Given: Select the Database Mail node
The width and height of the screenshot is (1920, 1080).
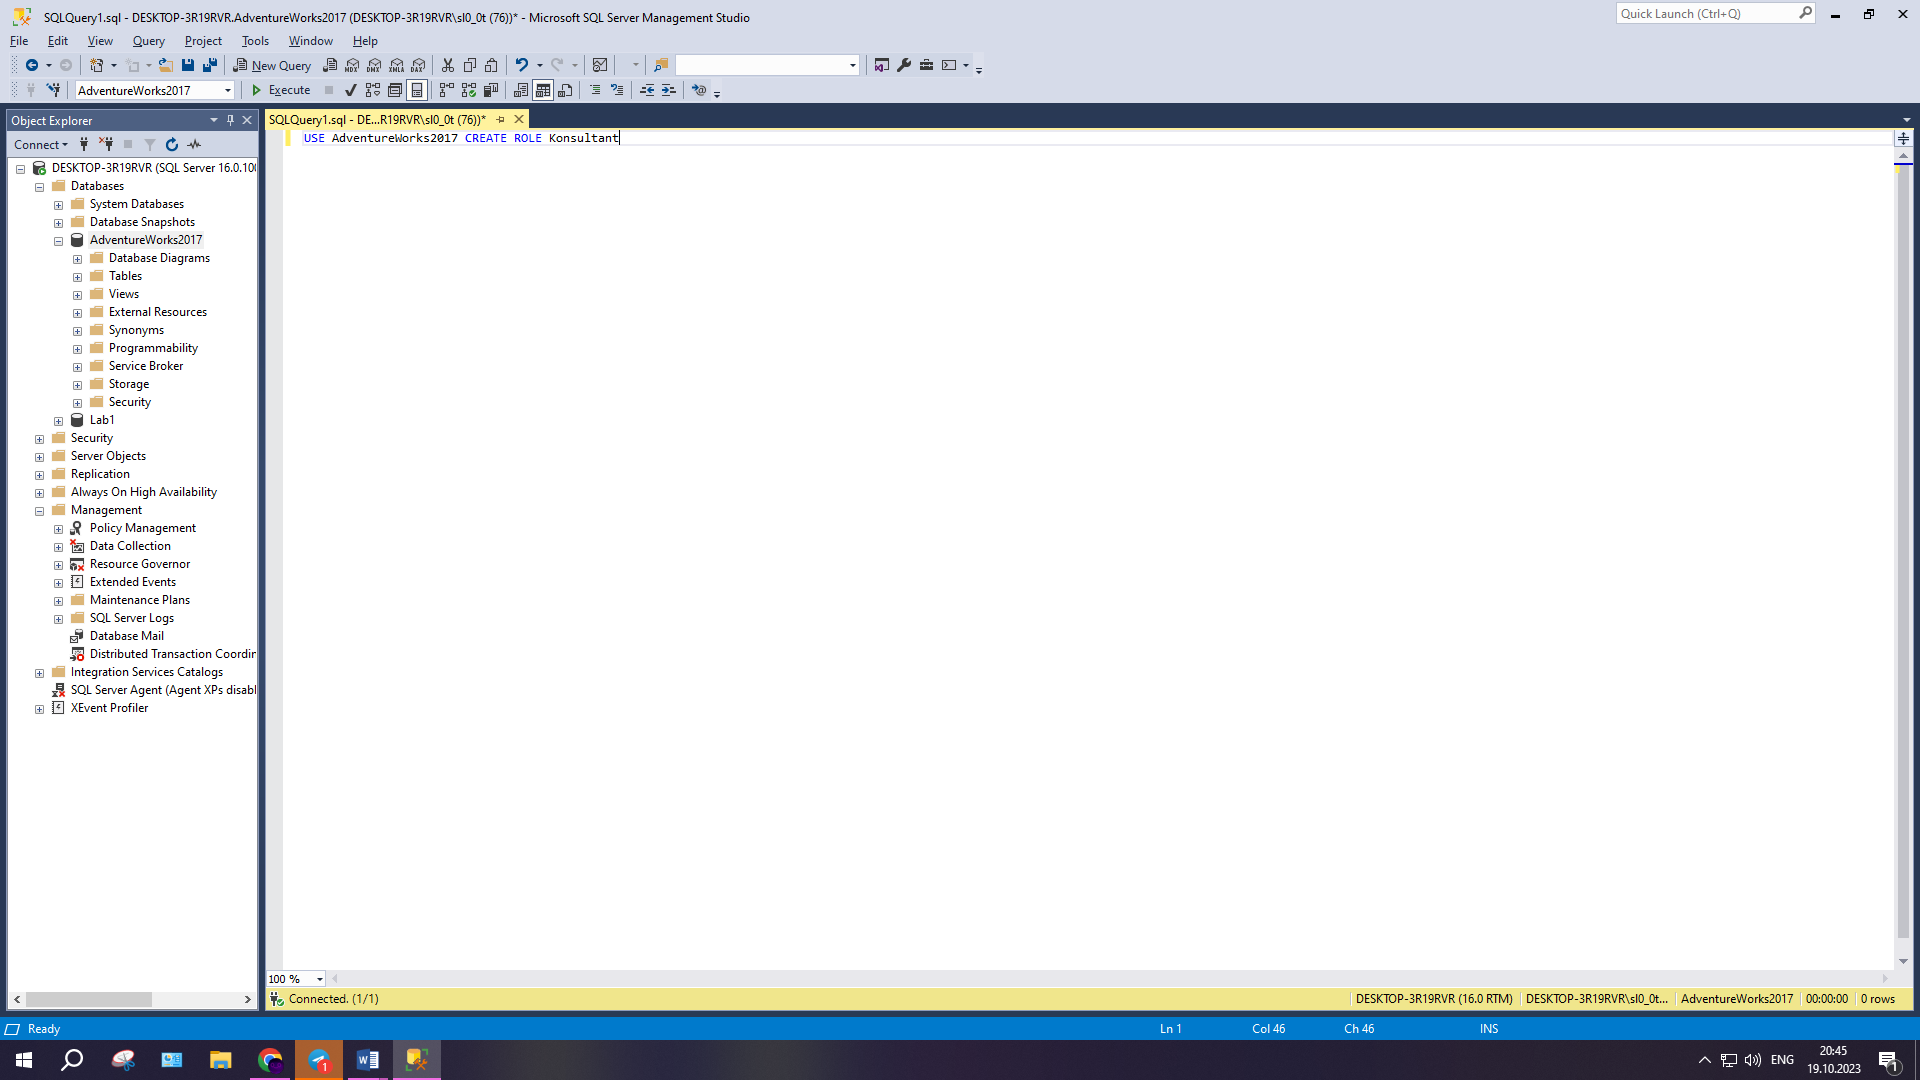Looking at the screenshot, I should (127, 636).
